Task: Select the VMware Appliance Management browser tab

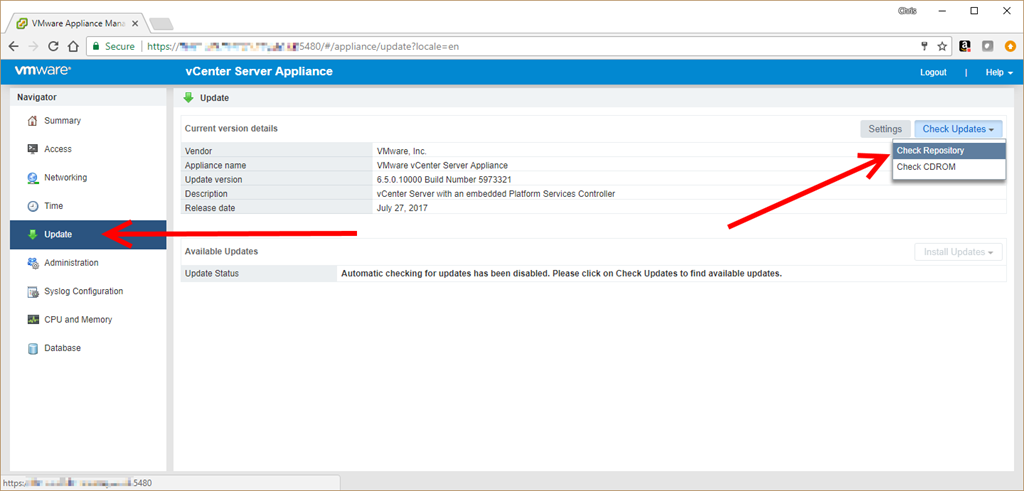Action: 77,23
